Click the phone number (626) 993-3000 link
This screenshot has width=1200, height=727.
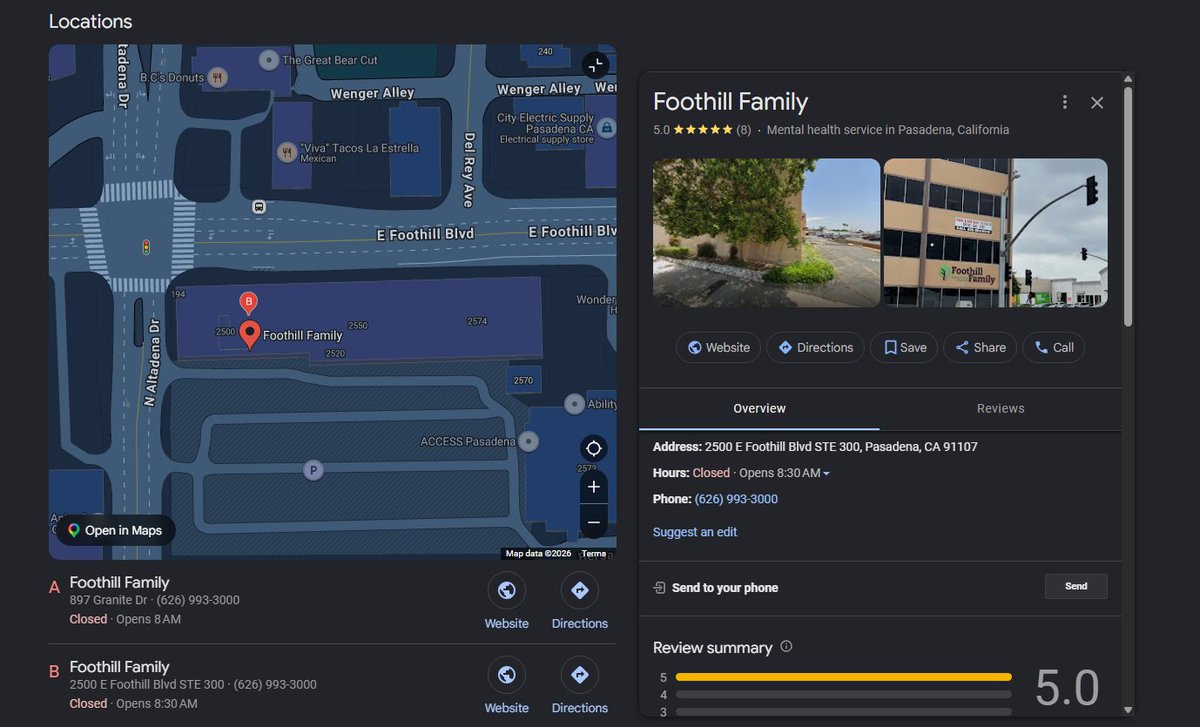tap(736, 499)
